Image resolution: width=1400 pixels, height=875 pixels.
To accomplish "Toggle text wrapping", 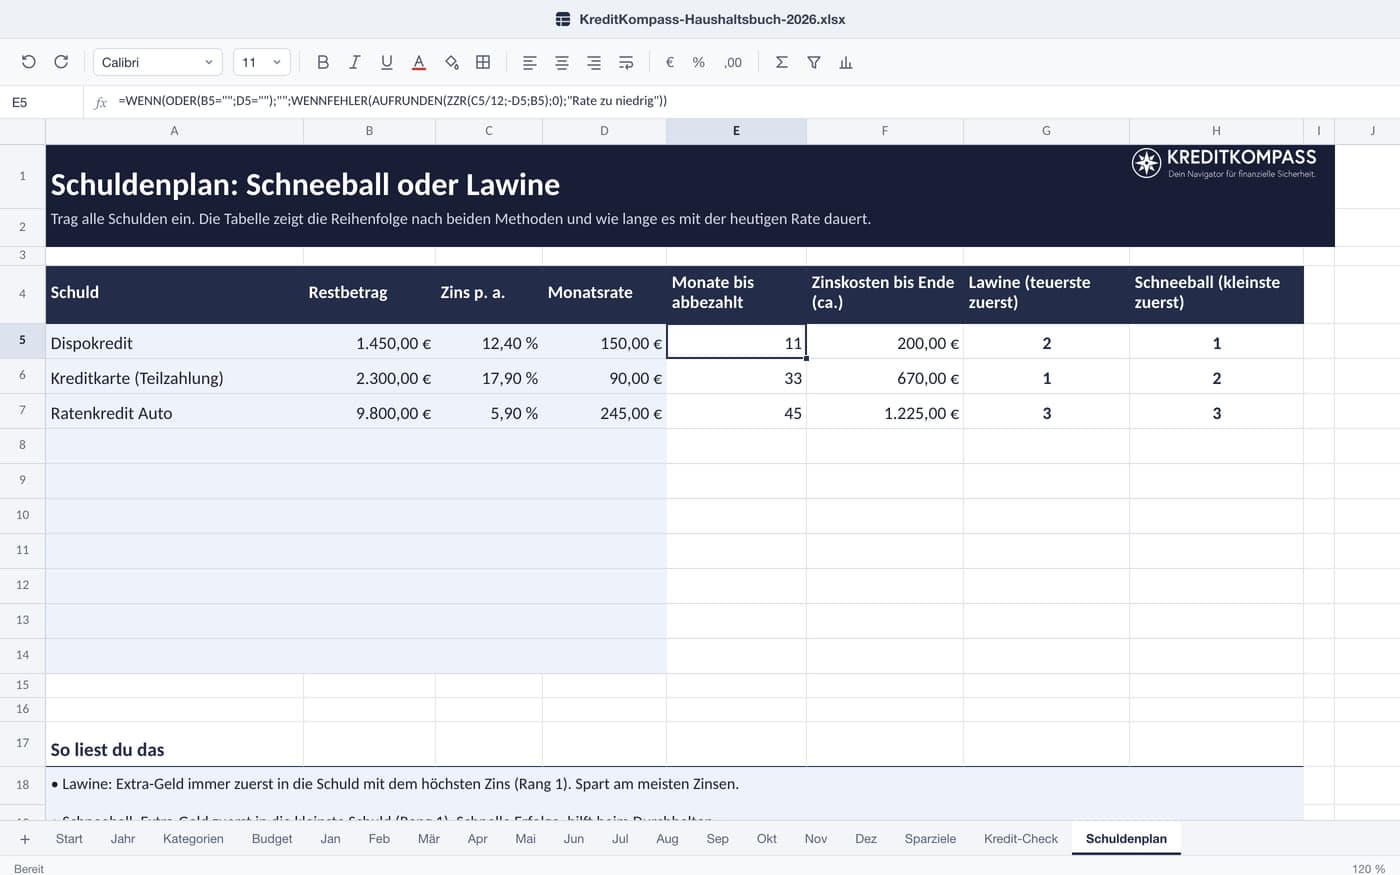I will coord(626,62).
